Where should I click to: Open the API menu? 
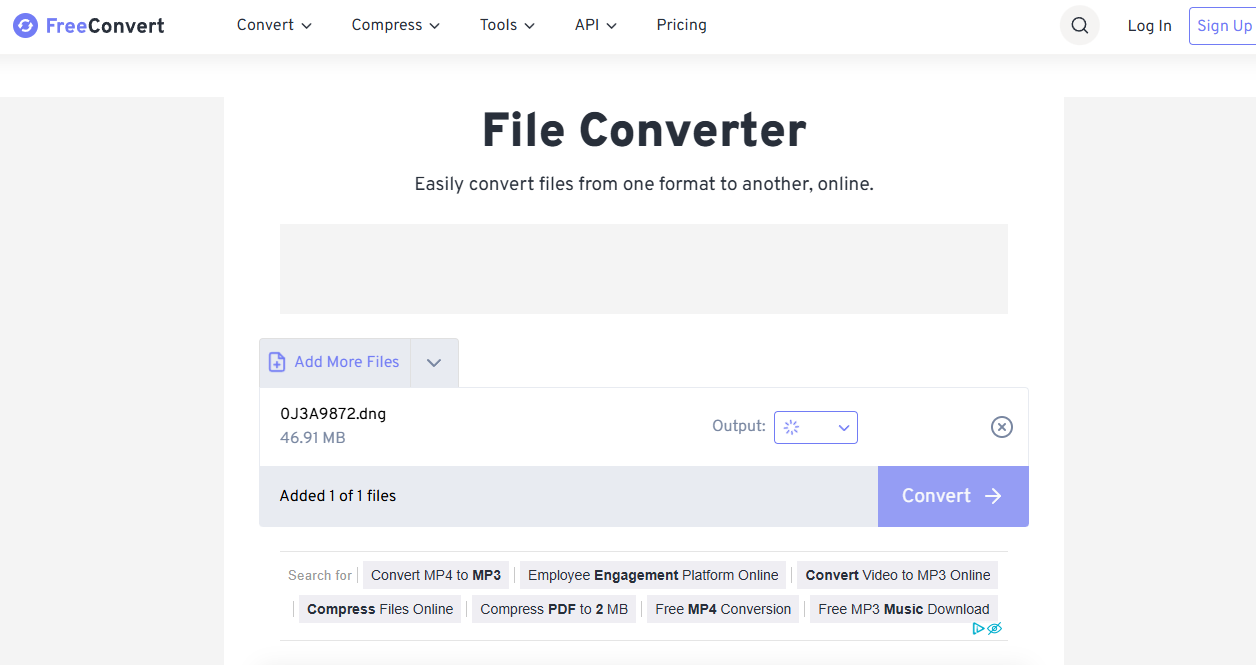(596, 25)
